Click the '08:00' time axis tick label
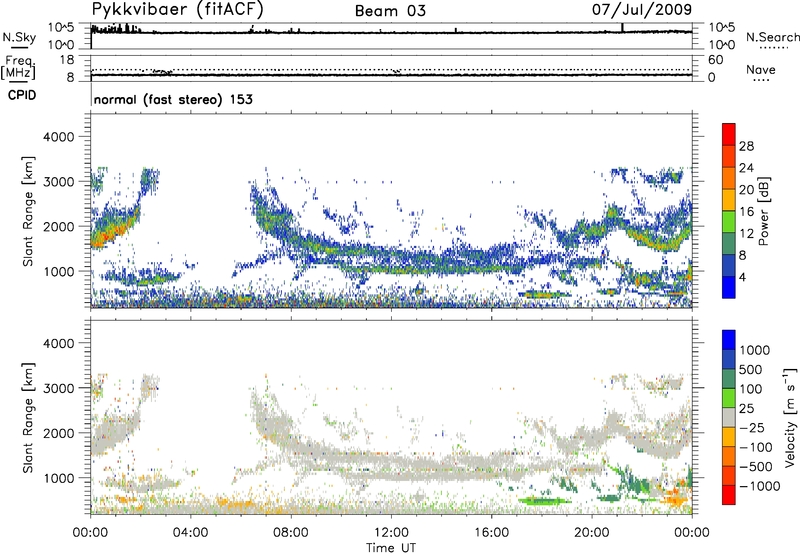This screenshot has height=554, width=800. coord(291,533)
